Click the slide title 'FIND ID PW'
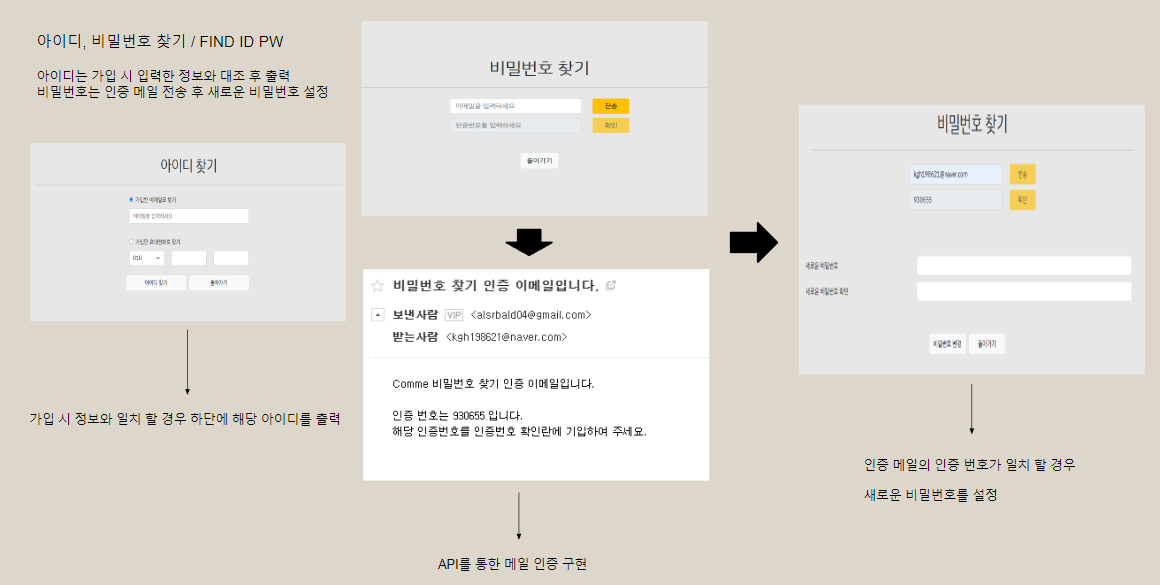1160x585 pixels. pyautogui.click(x=241, y=42)
